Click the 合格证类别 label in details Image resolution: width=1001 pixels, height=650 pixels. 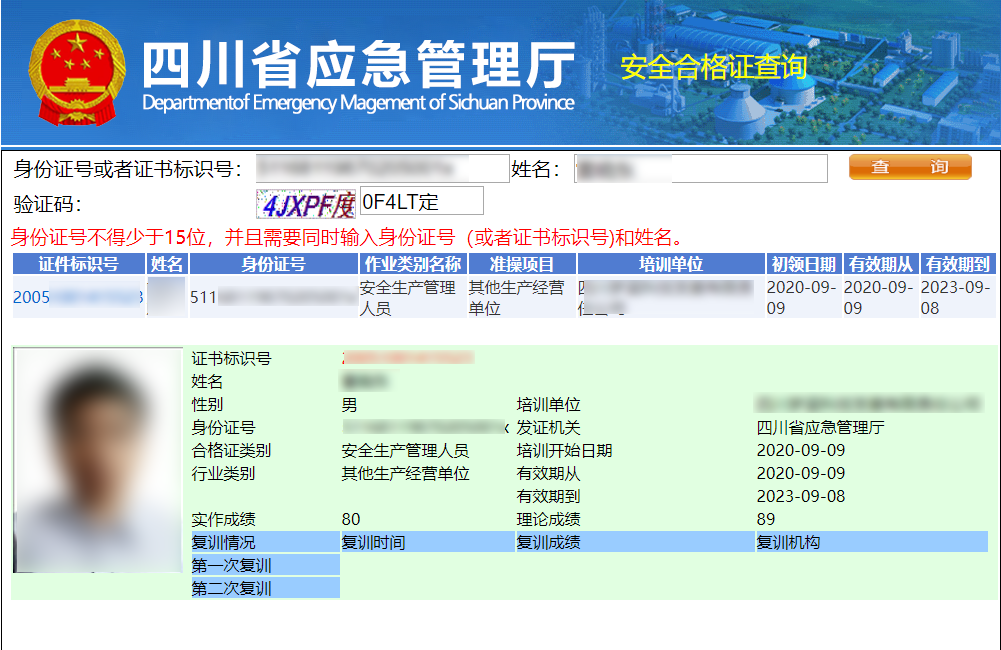tap(231, 451)
